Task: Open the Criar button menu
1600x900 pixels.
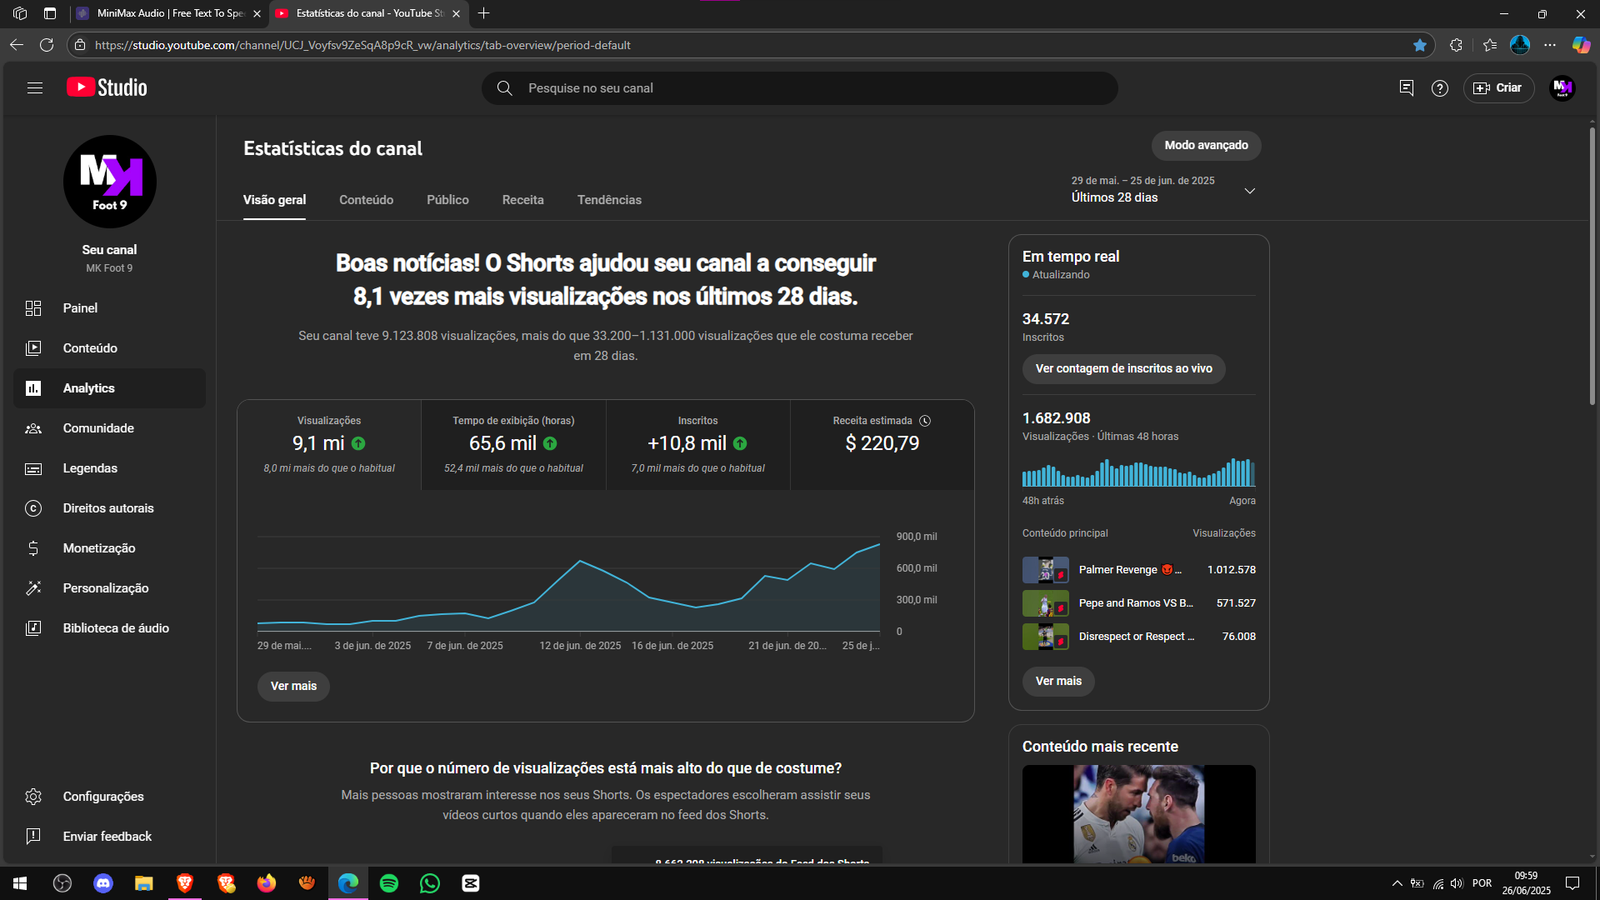Action: 1498,88
